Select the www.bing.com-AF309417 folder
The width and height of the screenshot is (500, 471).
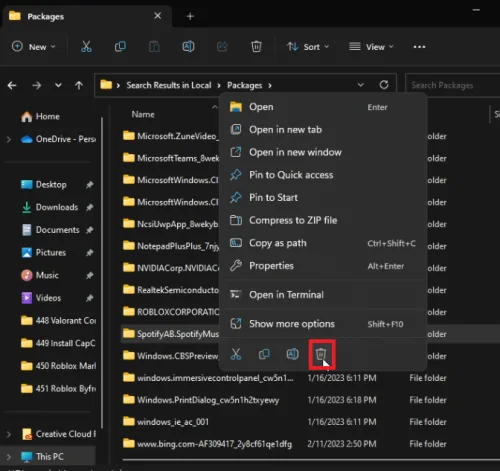207,444
